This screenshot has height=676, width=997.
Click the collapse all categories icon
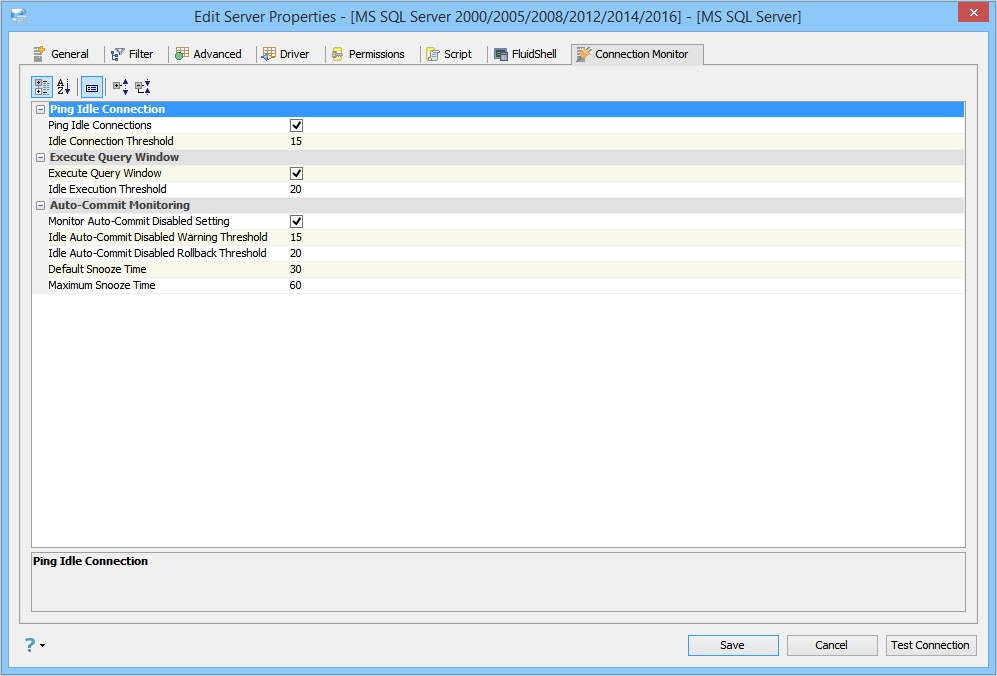[x=143, y=87]
